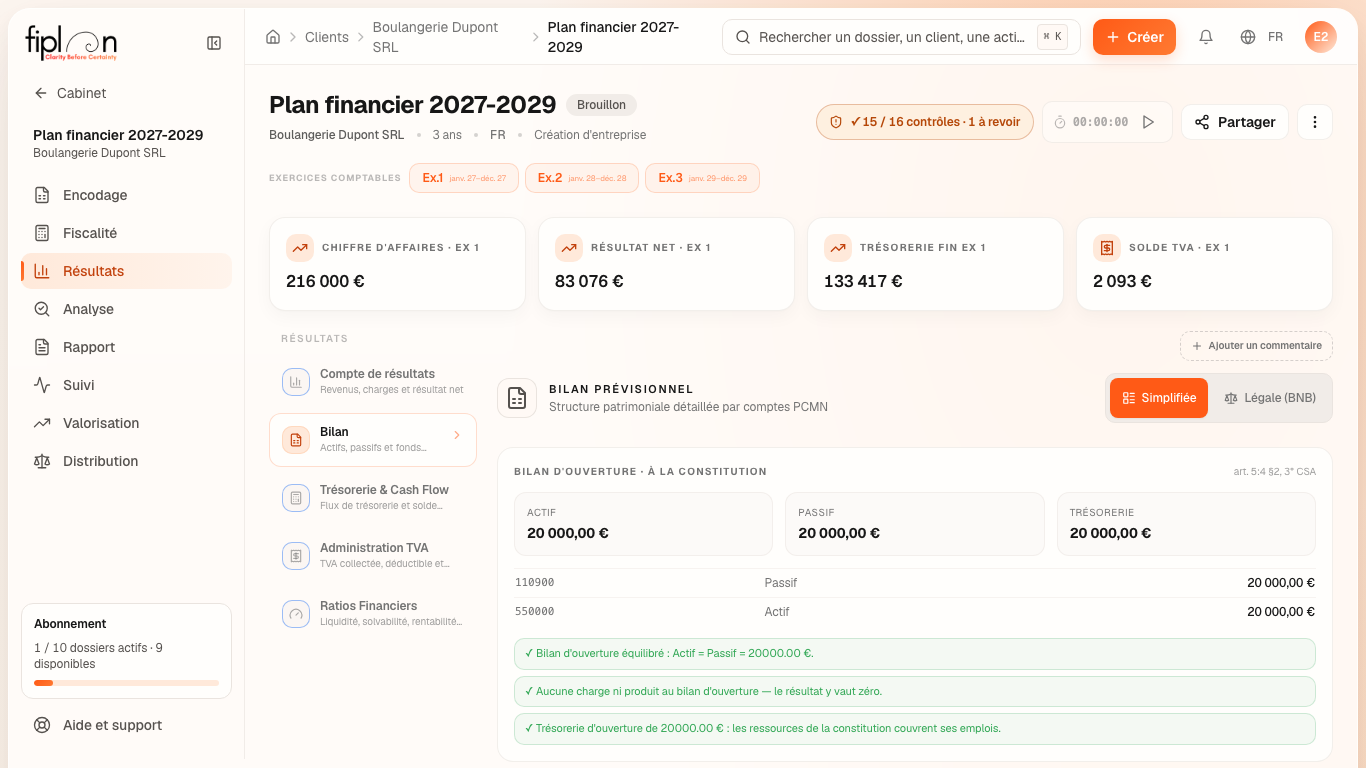This screenshot has width=1366, height=768.
Task: Click the Partager button
Action: 1235,122
